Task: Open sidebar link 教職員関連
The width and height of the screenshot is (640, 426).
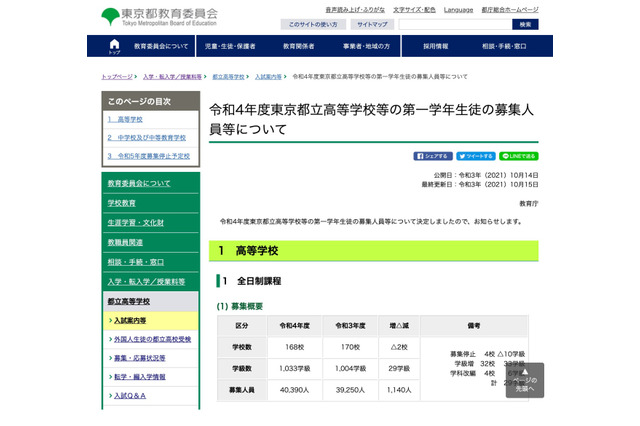Action: click(x=125, y=242)
